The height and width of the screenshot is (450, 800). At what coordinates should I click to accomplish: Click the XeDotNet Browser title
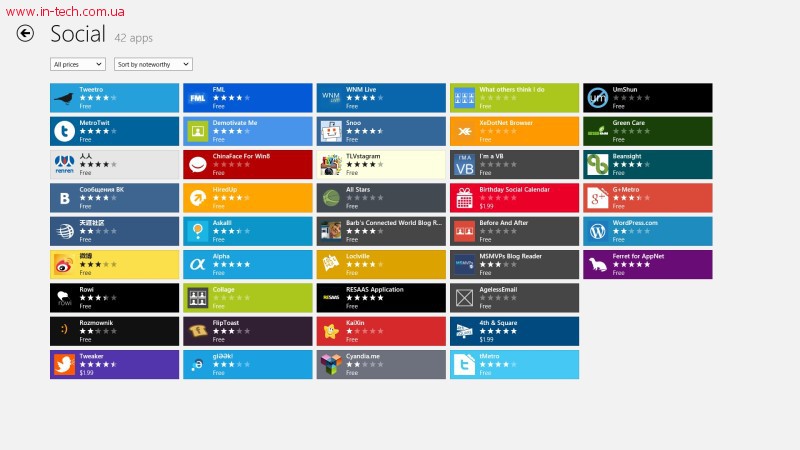[506, 122]
